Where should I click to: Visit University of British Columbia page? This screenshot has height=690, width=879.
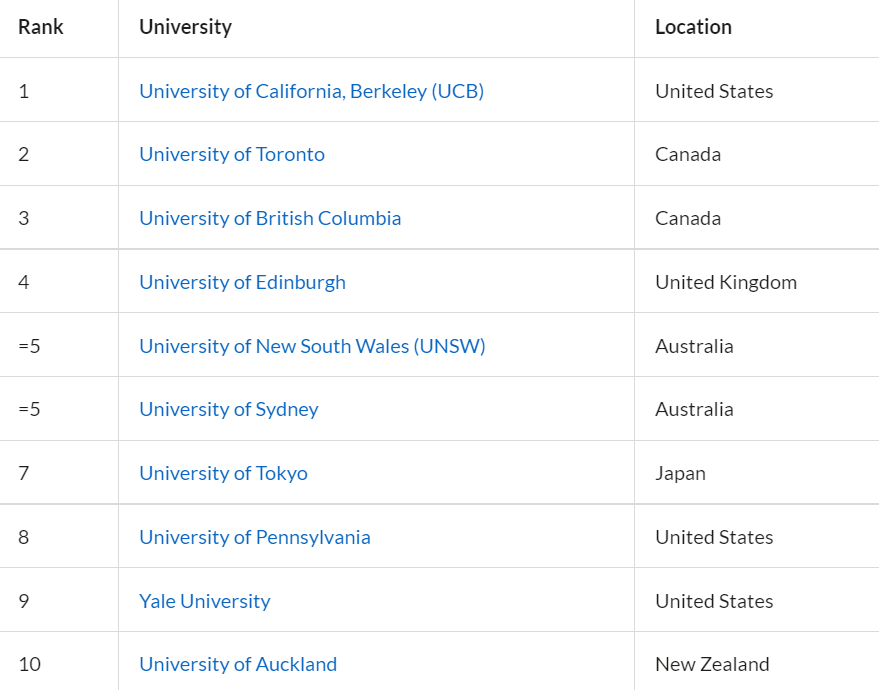270,218
